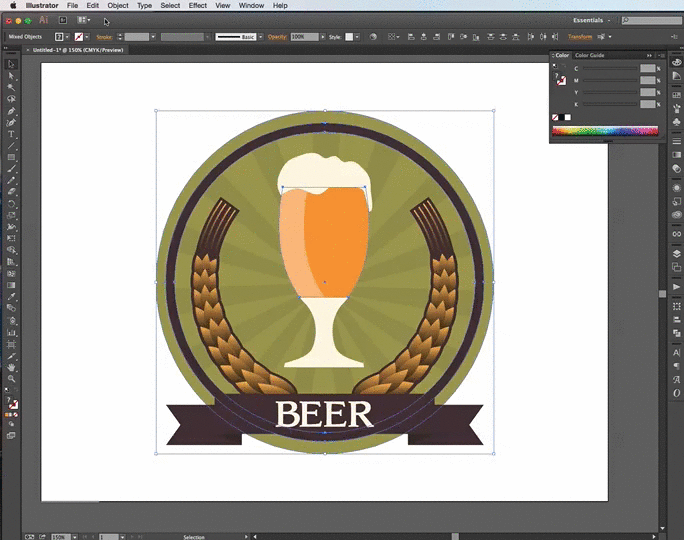The image size is (684, 540).
Task: Select the Shape Builder tool
Action: (x=11, y=250)
